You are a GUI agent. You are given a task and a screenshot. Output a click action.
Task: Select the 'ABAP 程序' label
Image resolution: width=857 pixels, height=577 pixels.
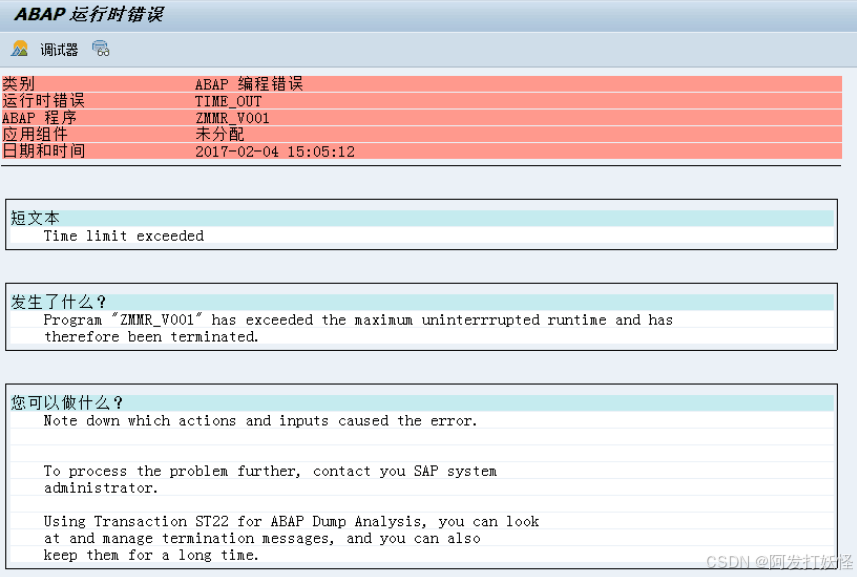(39, 117)
